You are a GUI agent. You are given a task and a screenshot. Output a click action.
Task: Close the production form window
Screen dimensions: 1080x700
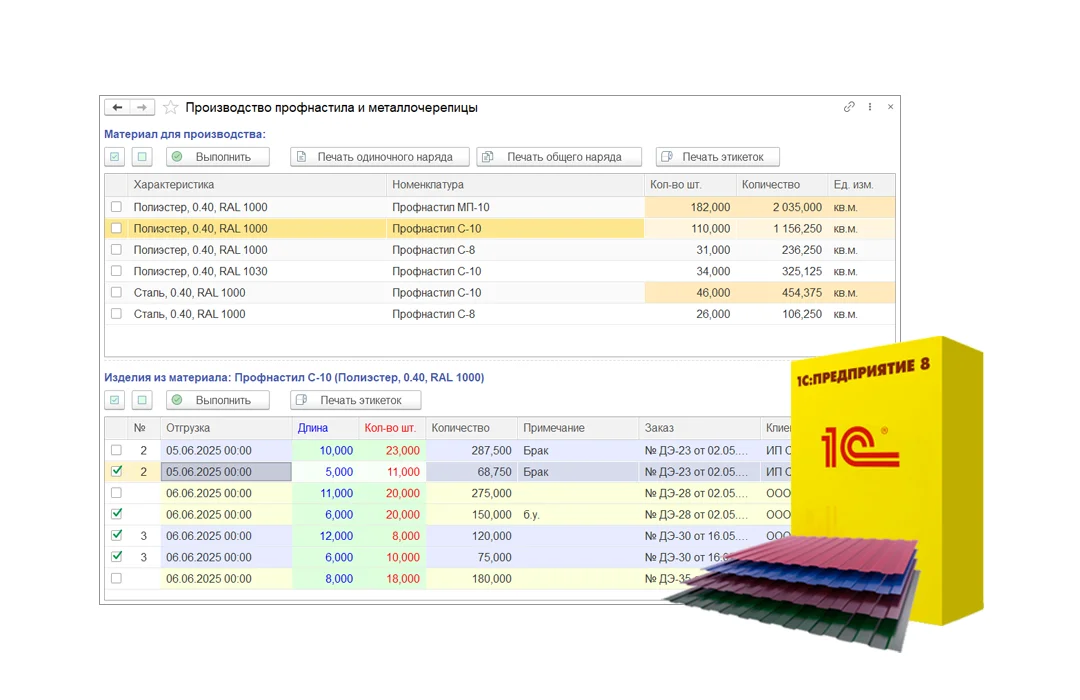pyautogui.click(x=891, y=107)
